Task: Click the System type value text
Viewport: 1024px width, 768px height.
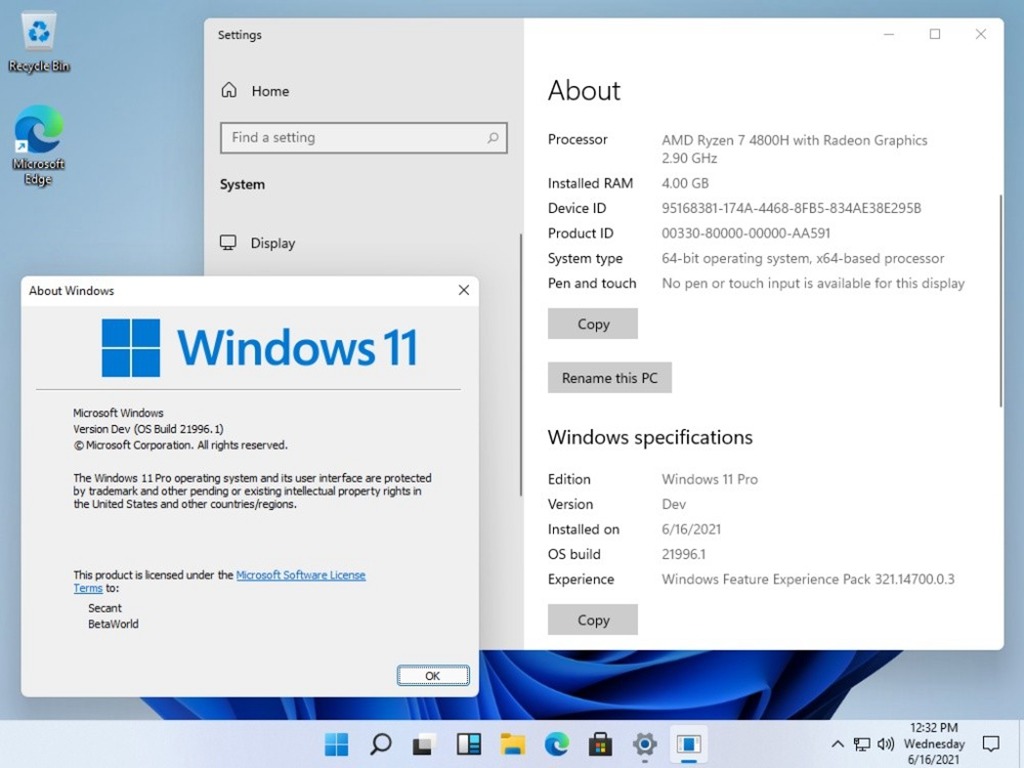Action: (803, 259)
